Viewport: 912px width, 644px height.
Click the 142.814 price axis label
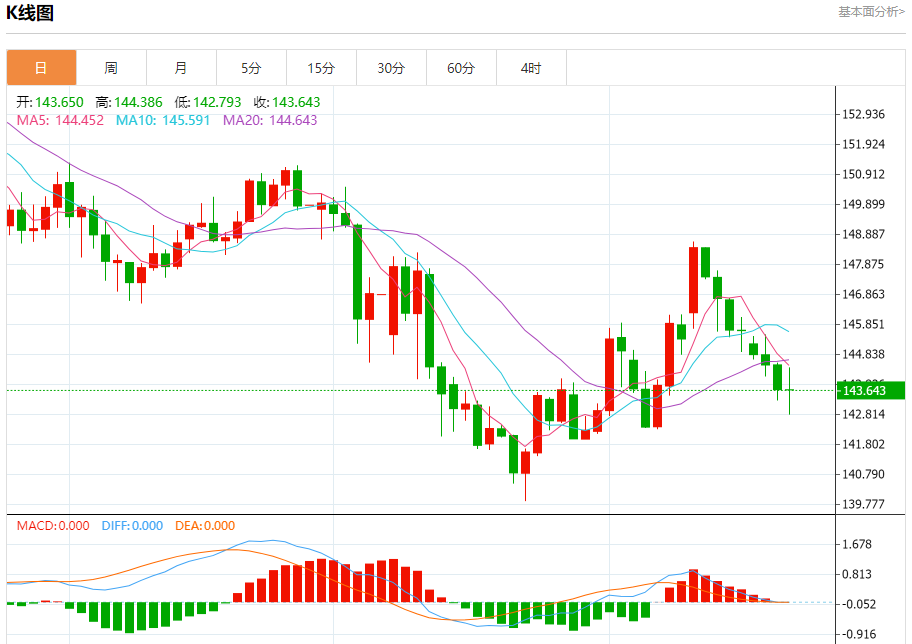[x=864, y=414]
